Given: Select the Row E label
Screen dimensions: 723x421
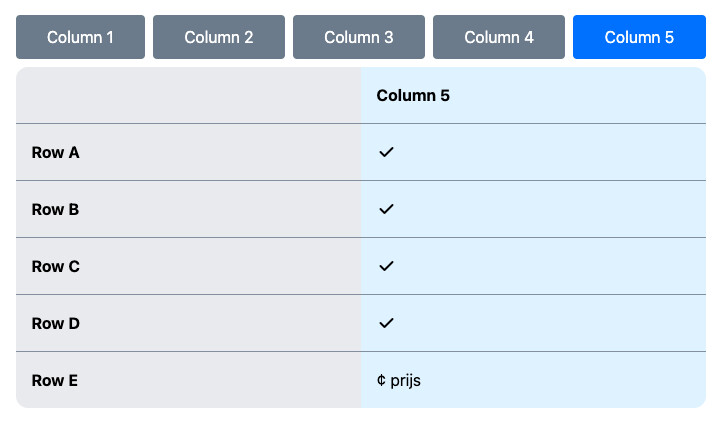Looking at the screenshot, I should coord(54,381).
